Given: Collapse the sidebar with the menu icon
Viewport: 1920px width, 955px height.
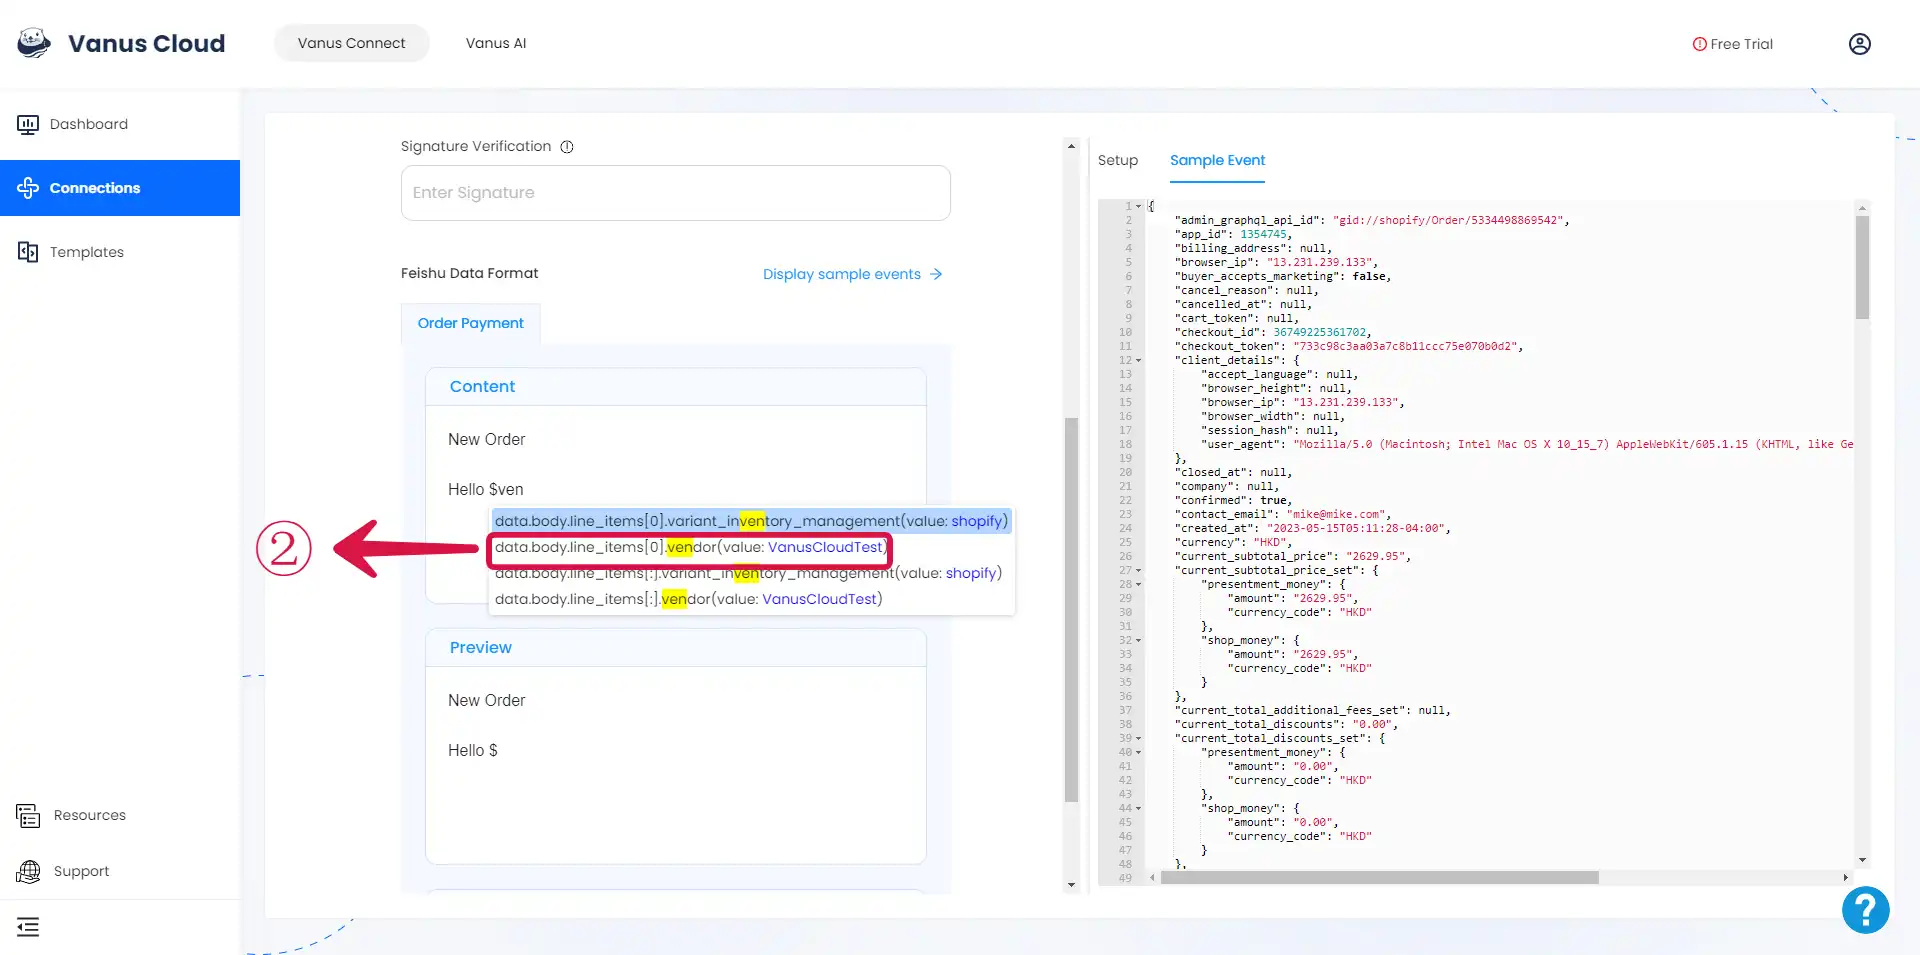Looking at the screenshot, I should [x=28, y=927].
